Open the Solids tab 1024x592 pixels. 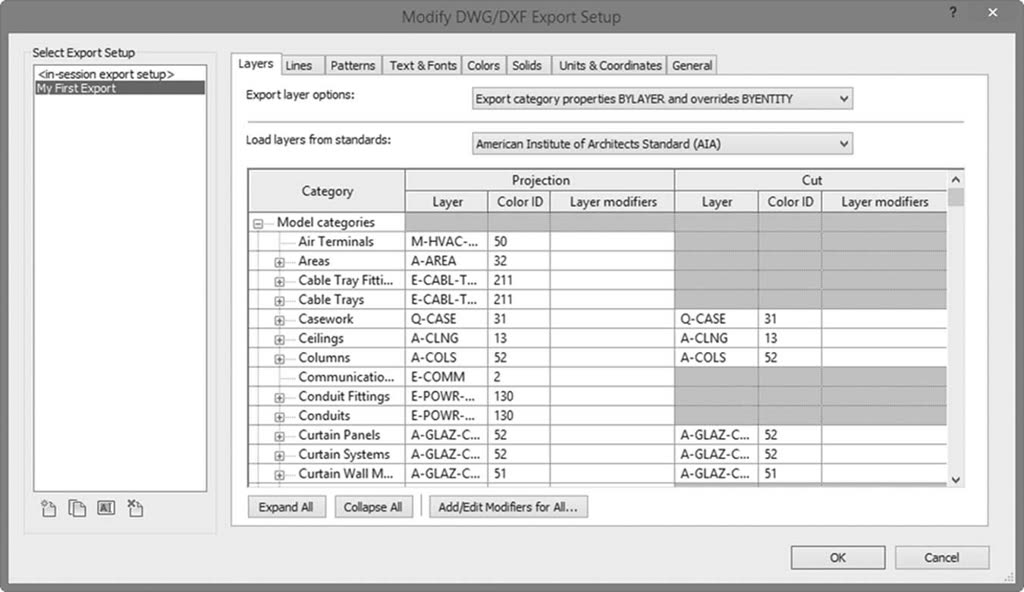527,65
